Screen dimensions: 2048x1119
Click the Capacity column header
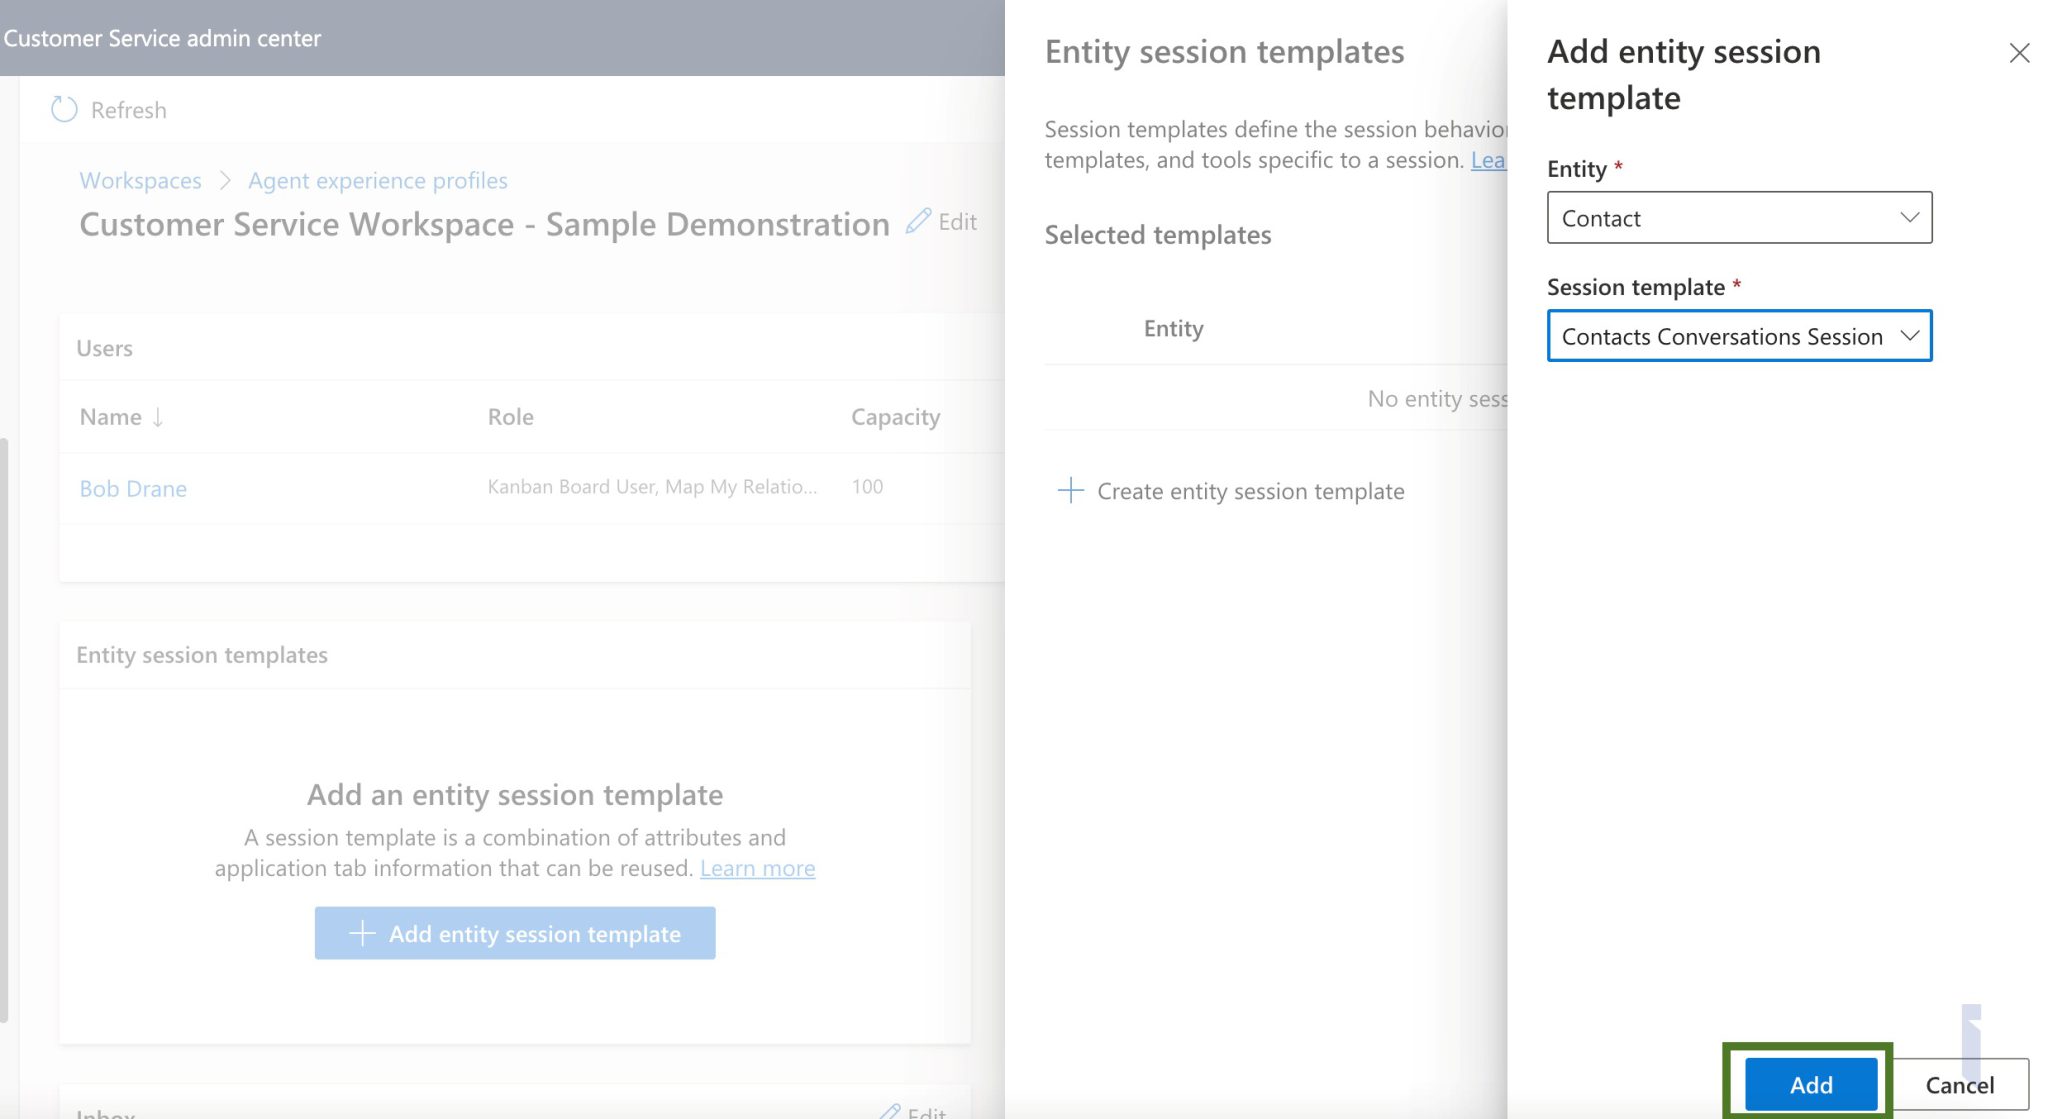click(895, 417)
